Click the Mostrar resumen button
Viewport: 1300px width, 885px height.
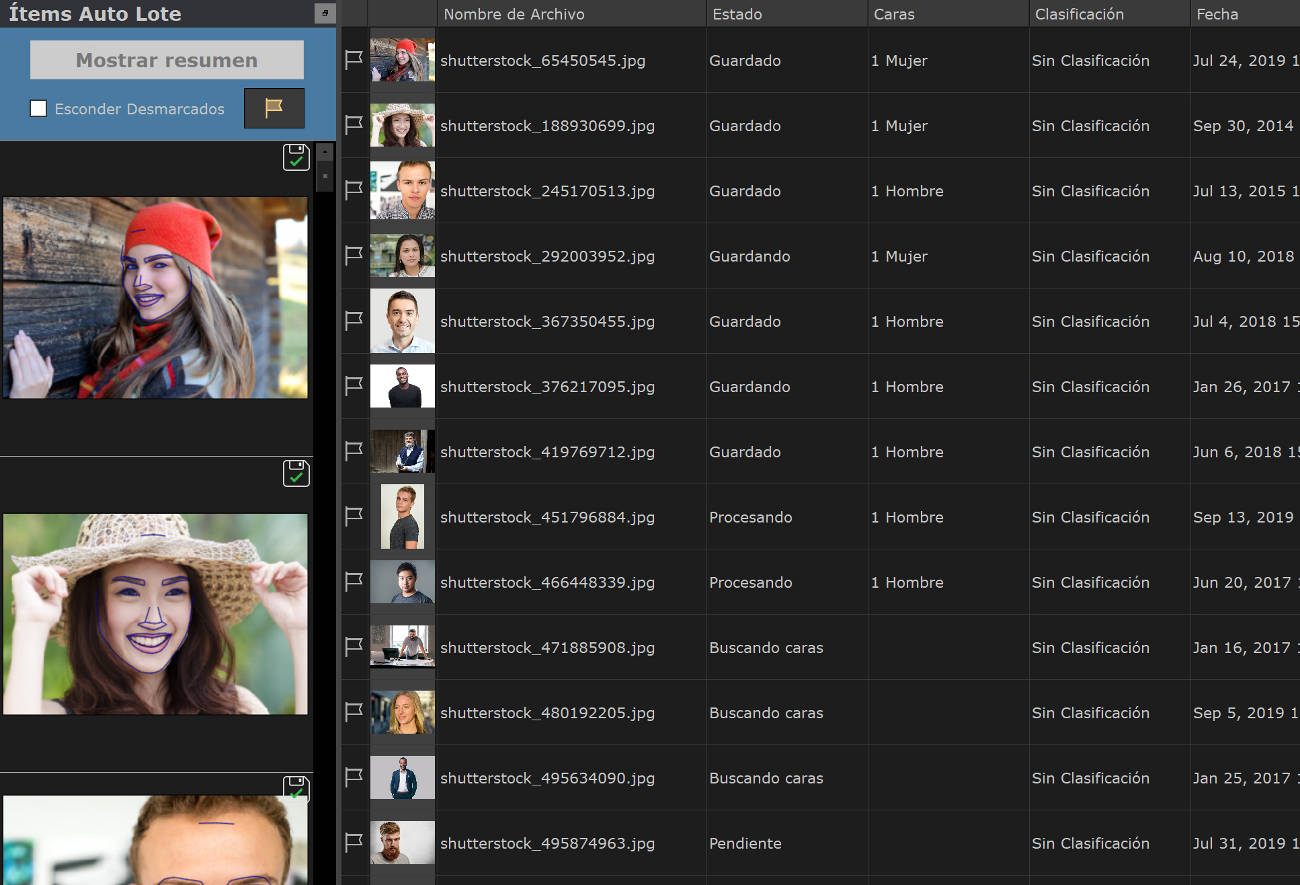tap(167, 60)
